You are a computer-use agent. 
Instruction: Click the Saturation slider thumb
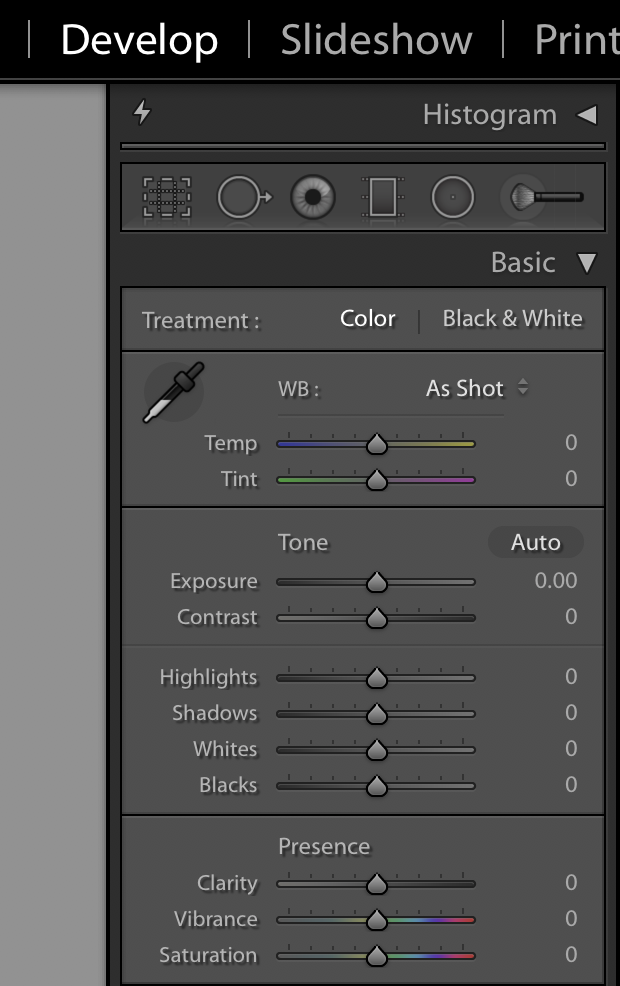pyautogui.click(x=376, y=956)
